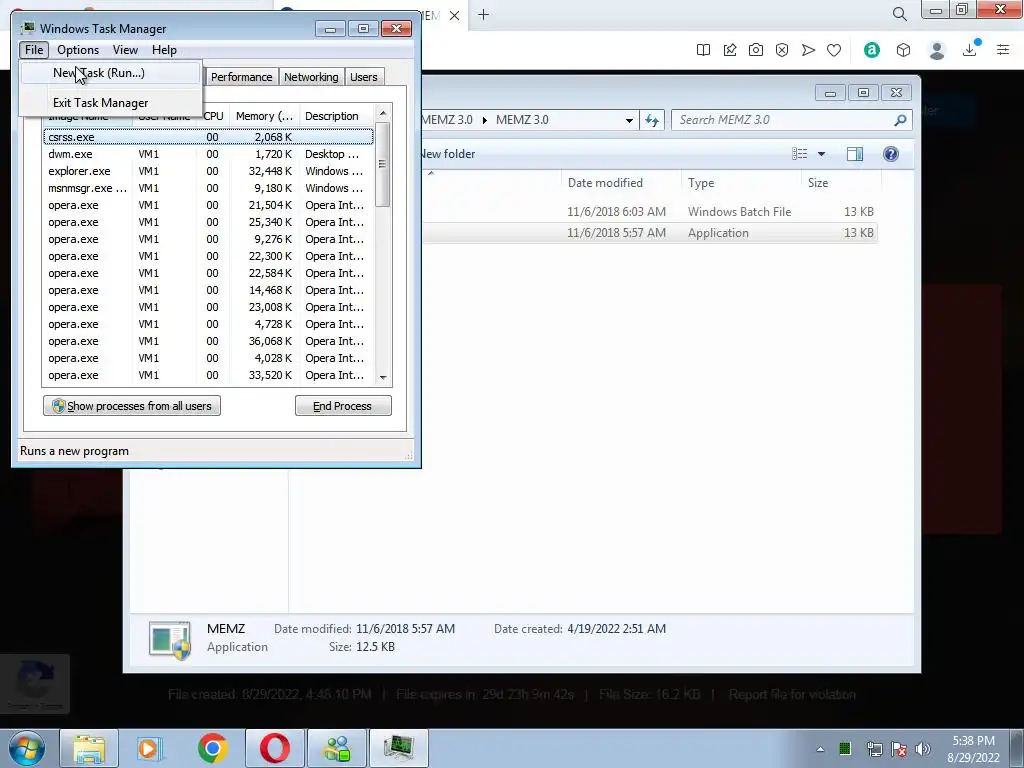Select the opera.exe row using 4,028 K
This screenshot has width=1024, height=768.
pyautogui.click(x=208, y=358)
